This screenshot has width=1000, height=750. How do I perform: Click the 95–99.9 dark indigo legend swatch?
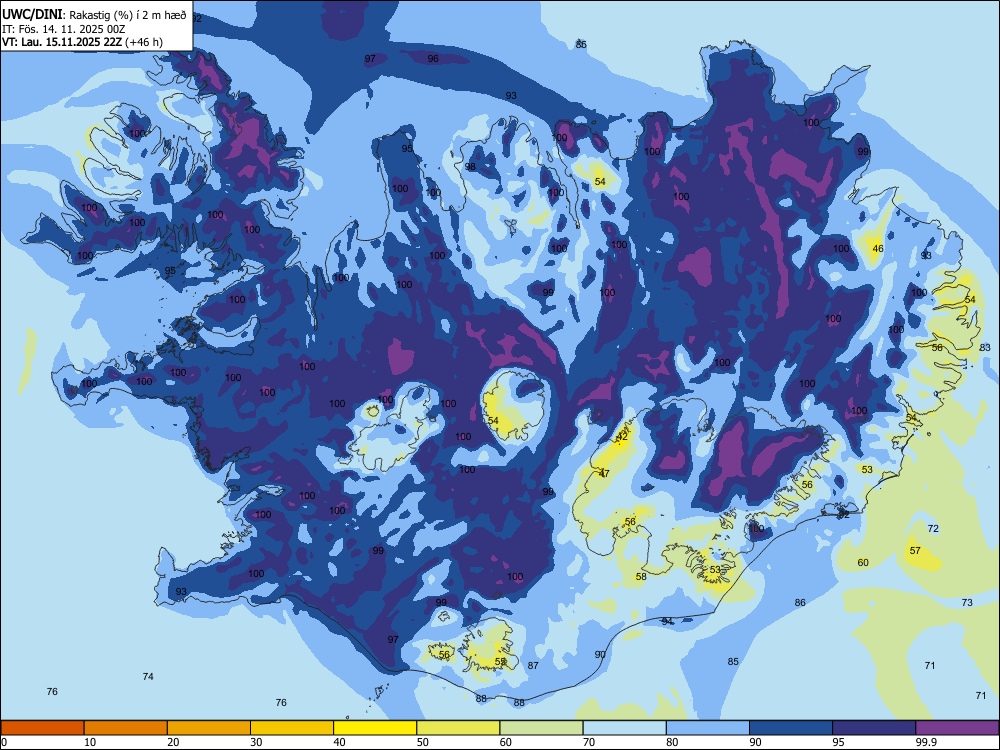(x=874, y=728)
